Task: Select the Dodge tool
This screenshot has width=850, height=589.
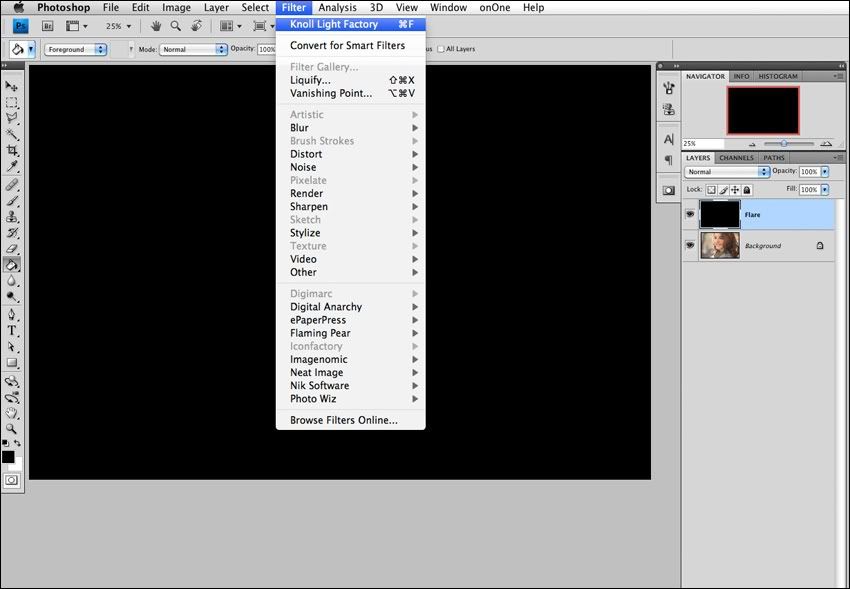Action: (11, 297)
